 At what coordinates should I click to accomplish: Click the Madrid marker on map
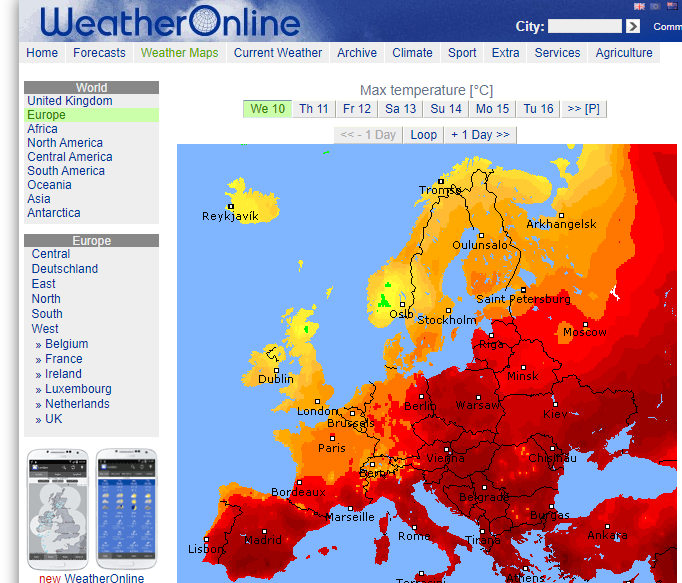click(x=264, y=532)
